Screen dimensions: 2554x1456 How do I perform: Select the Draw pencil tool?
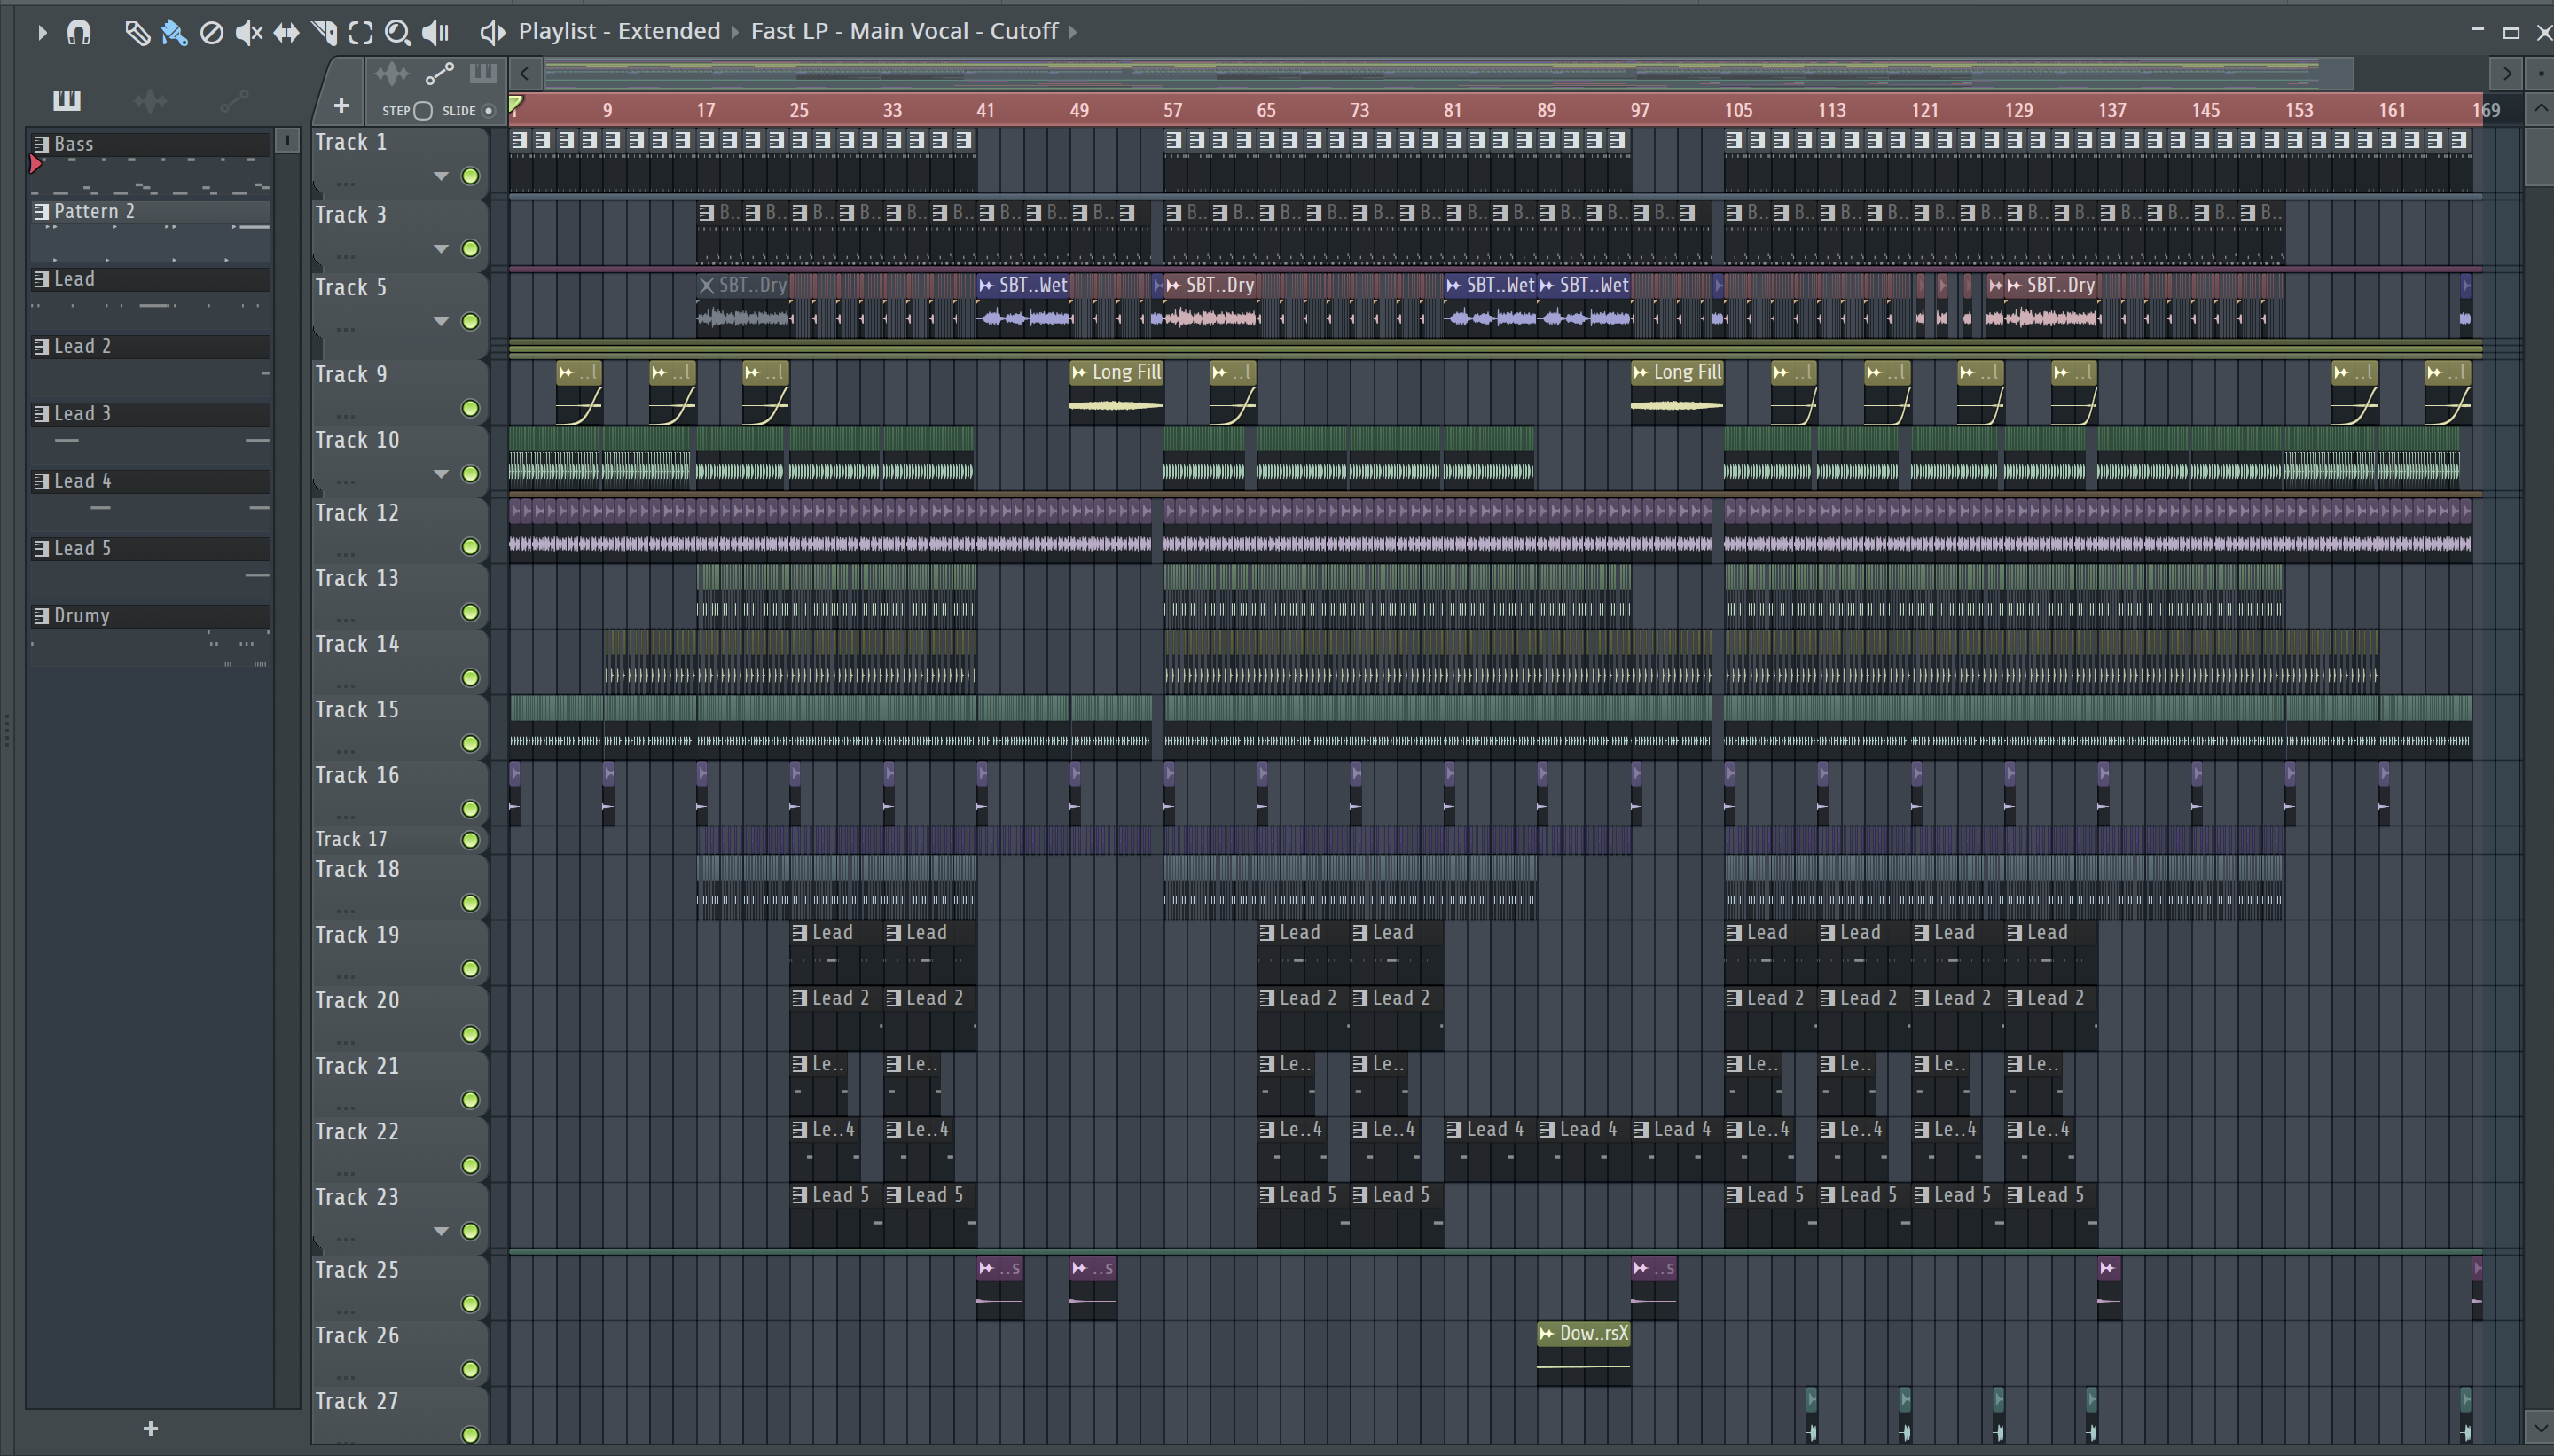[137, 32]
